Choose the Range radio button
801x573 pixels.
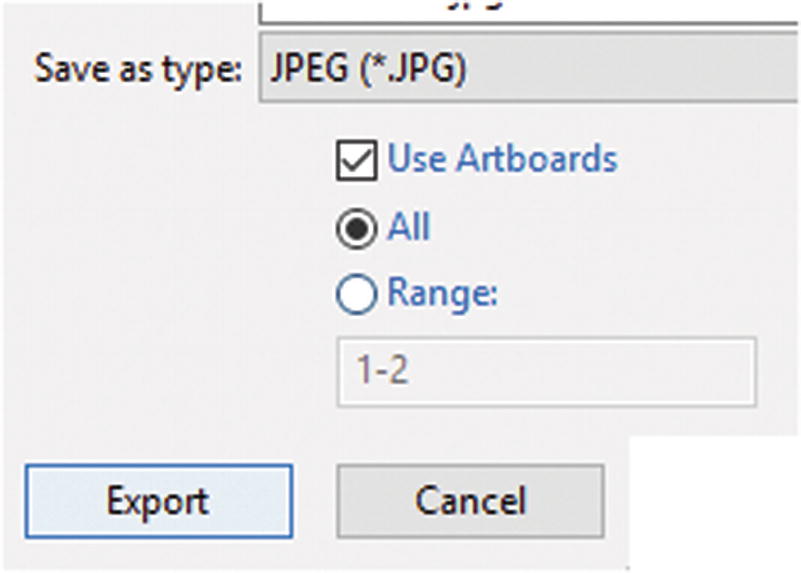[x=356, y=295]
